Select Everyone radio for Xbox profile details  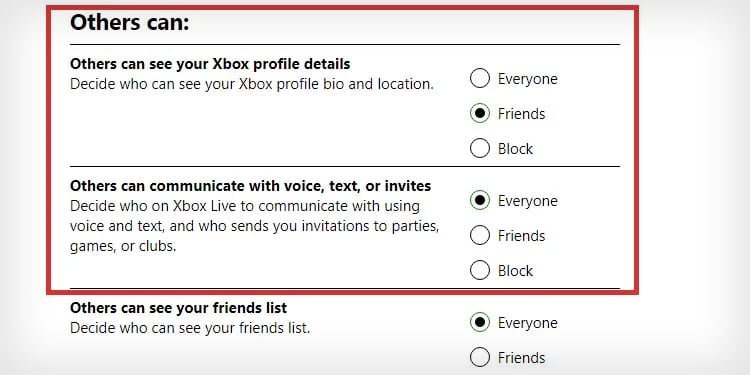click(480, 78)
